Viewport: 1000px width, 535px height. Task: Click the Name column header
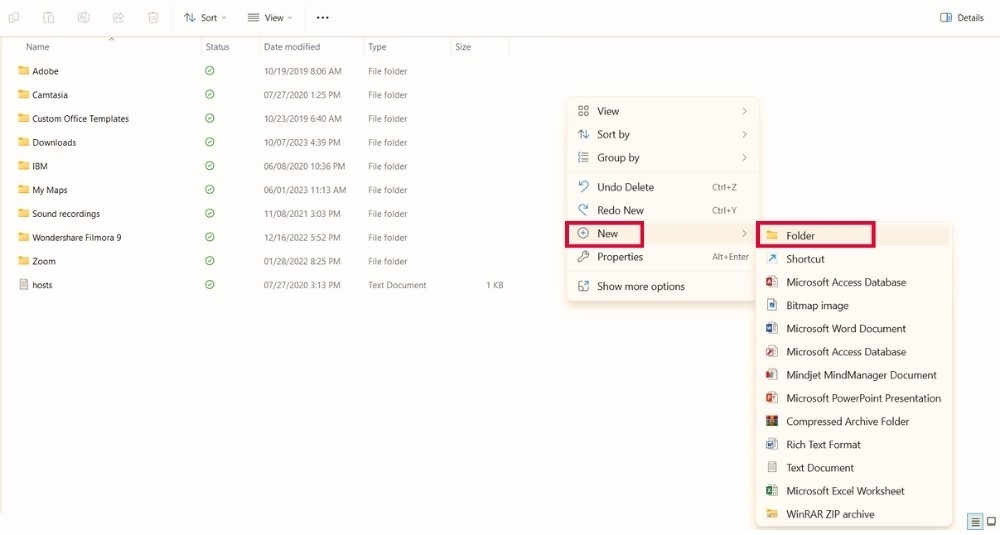tap(38, 47)
